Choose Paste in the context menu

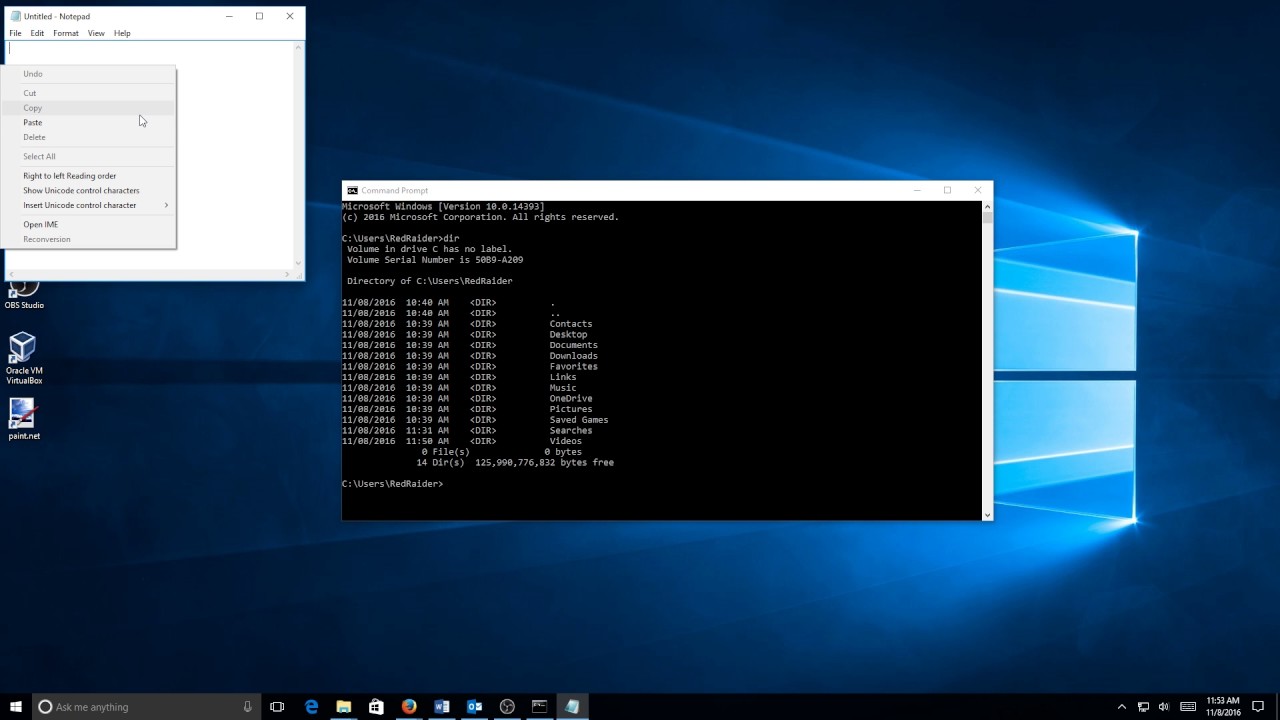tap(90, 122)
